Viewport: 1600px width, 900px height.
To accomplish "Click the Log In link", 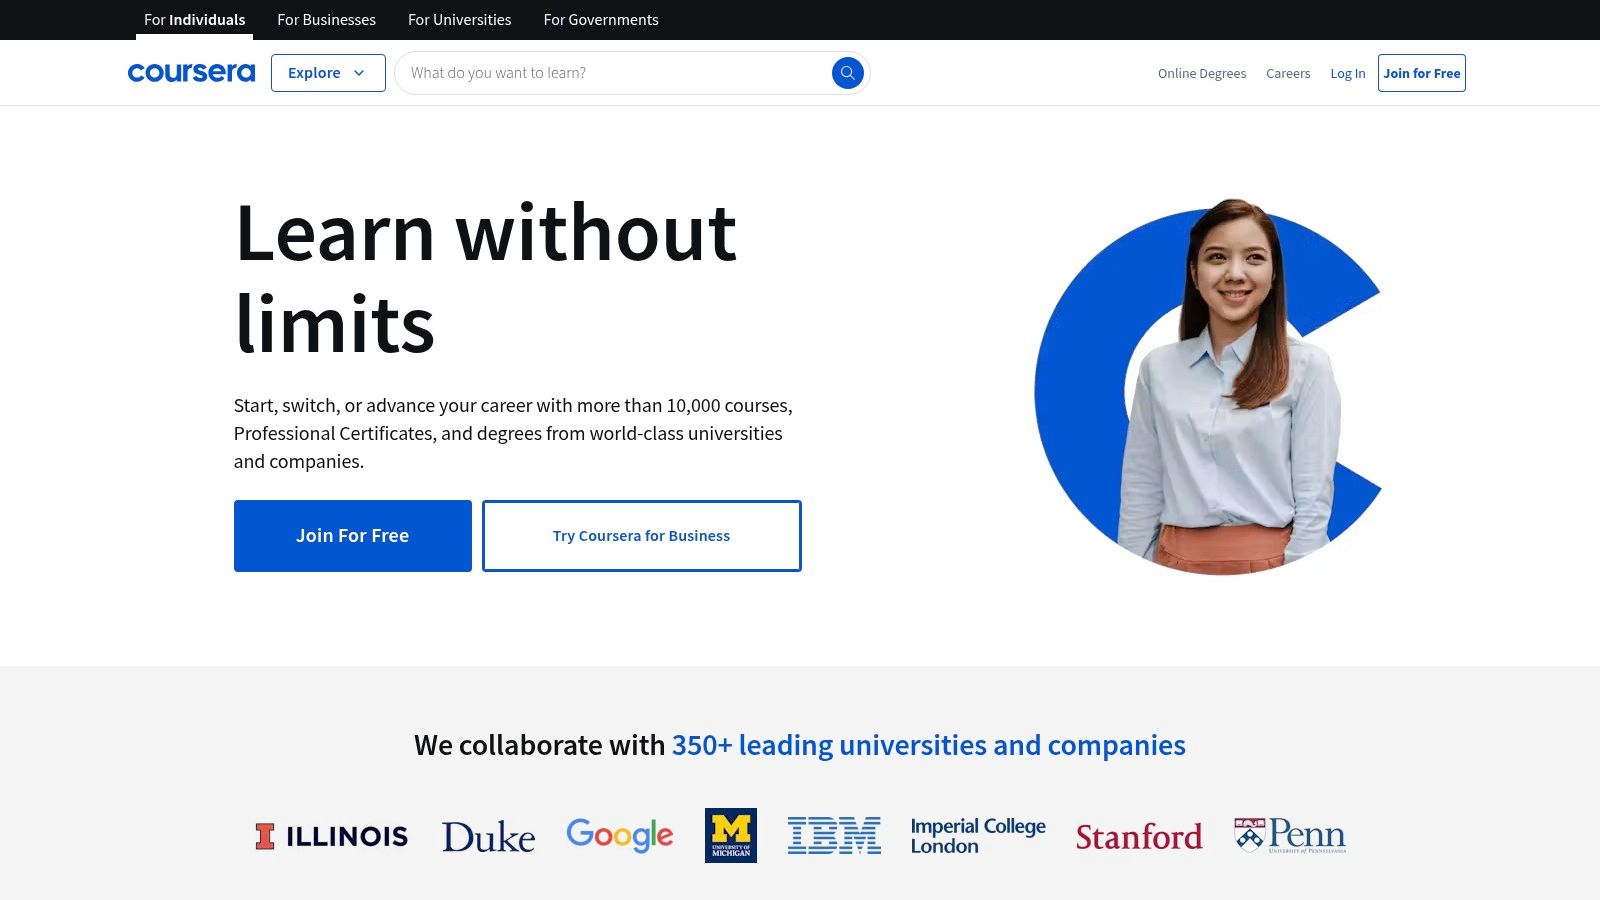I will pyautogui.click(x=1347, y=72).
